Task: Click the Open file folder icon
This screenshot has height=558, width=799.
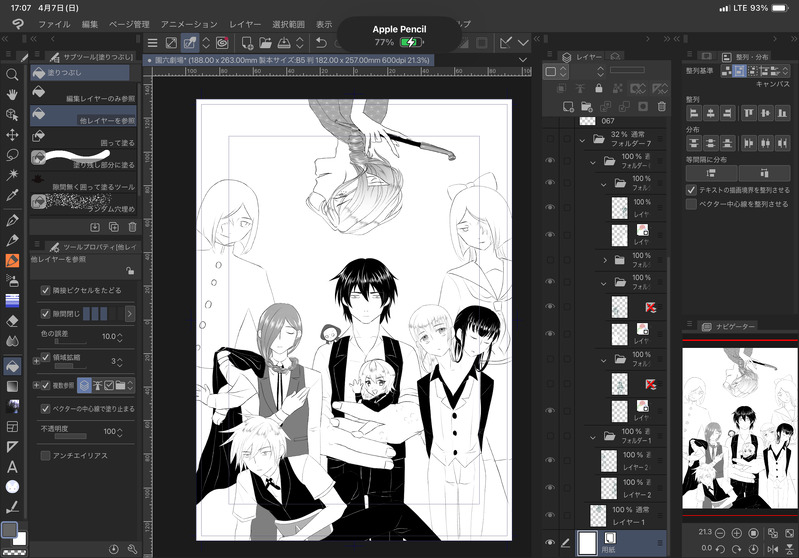Action: point(265,43)
